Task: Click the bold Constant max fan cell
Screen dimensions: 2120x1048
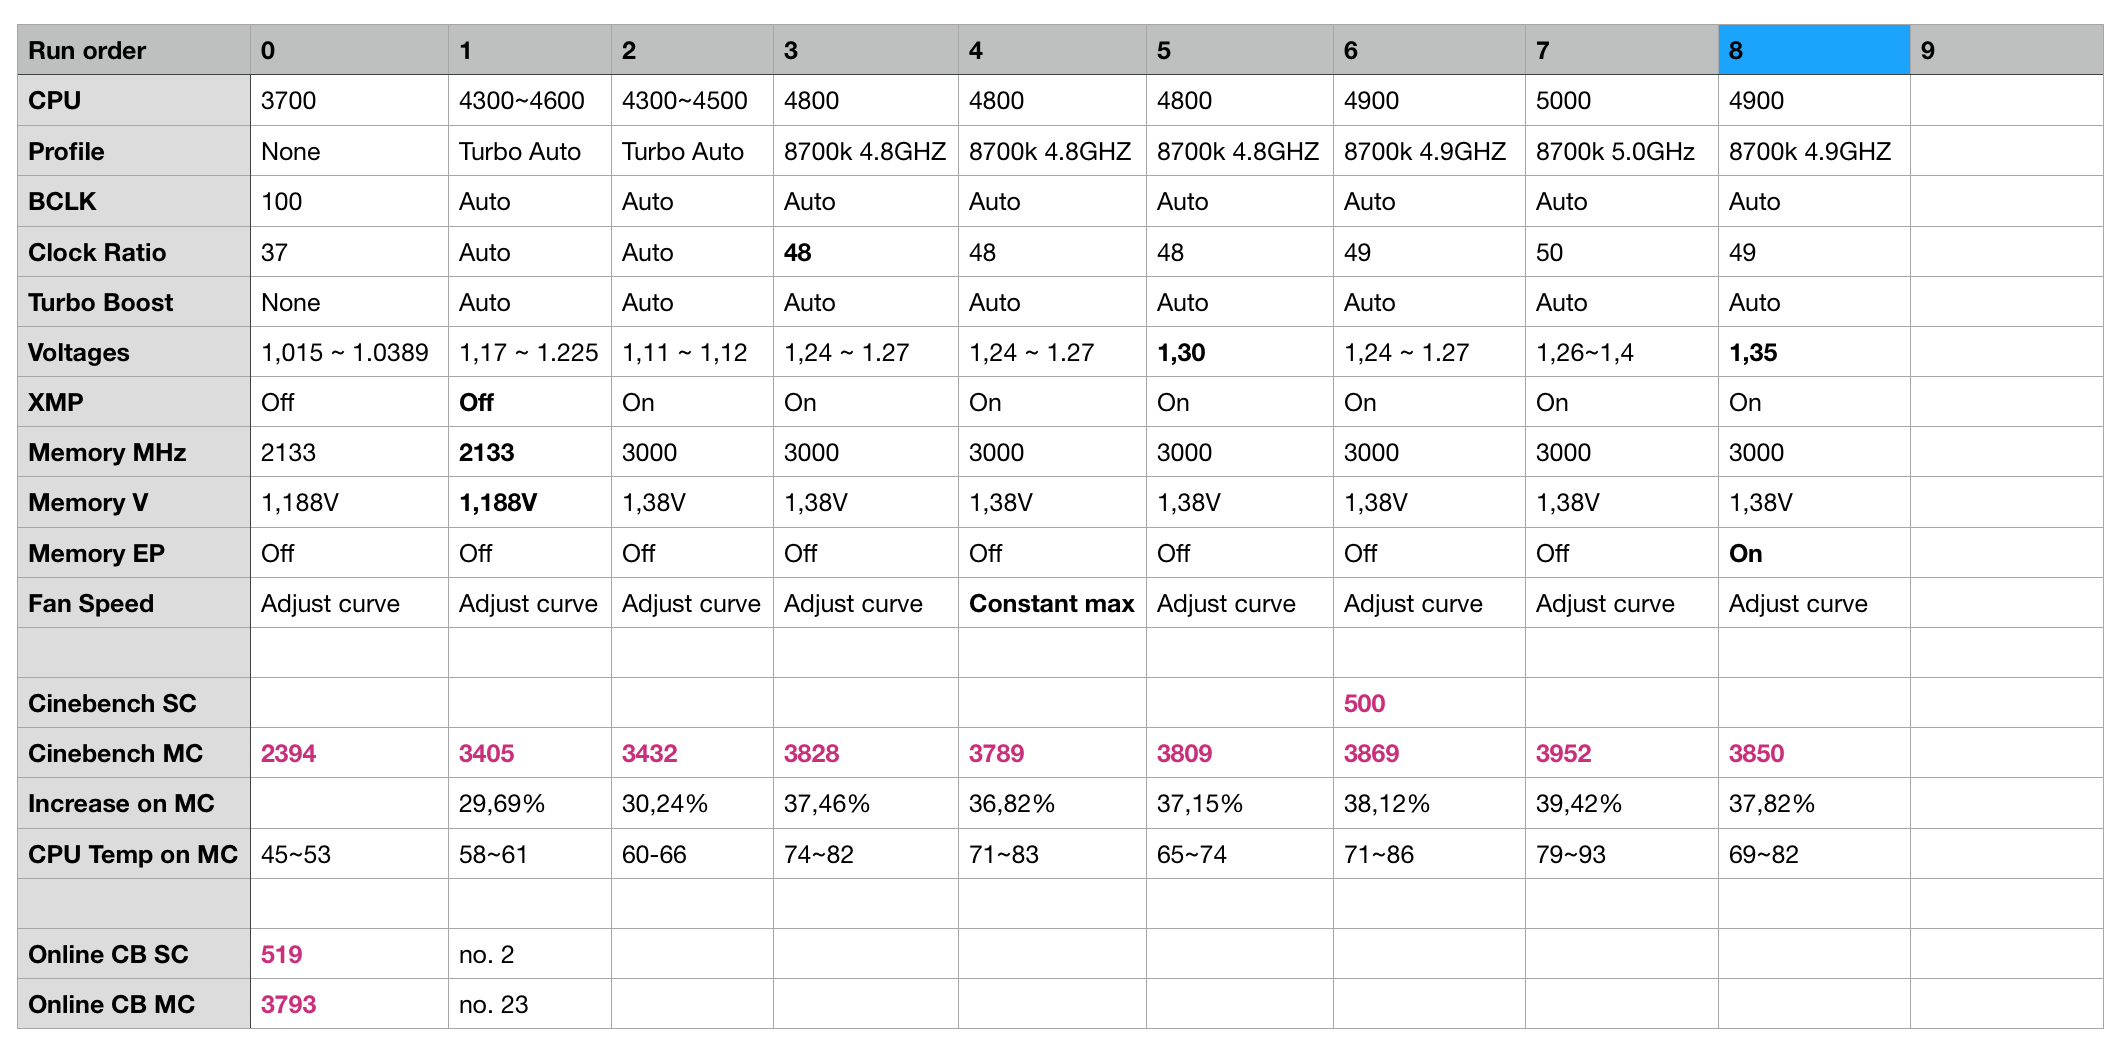Action: pos(1052,603)
